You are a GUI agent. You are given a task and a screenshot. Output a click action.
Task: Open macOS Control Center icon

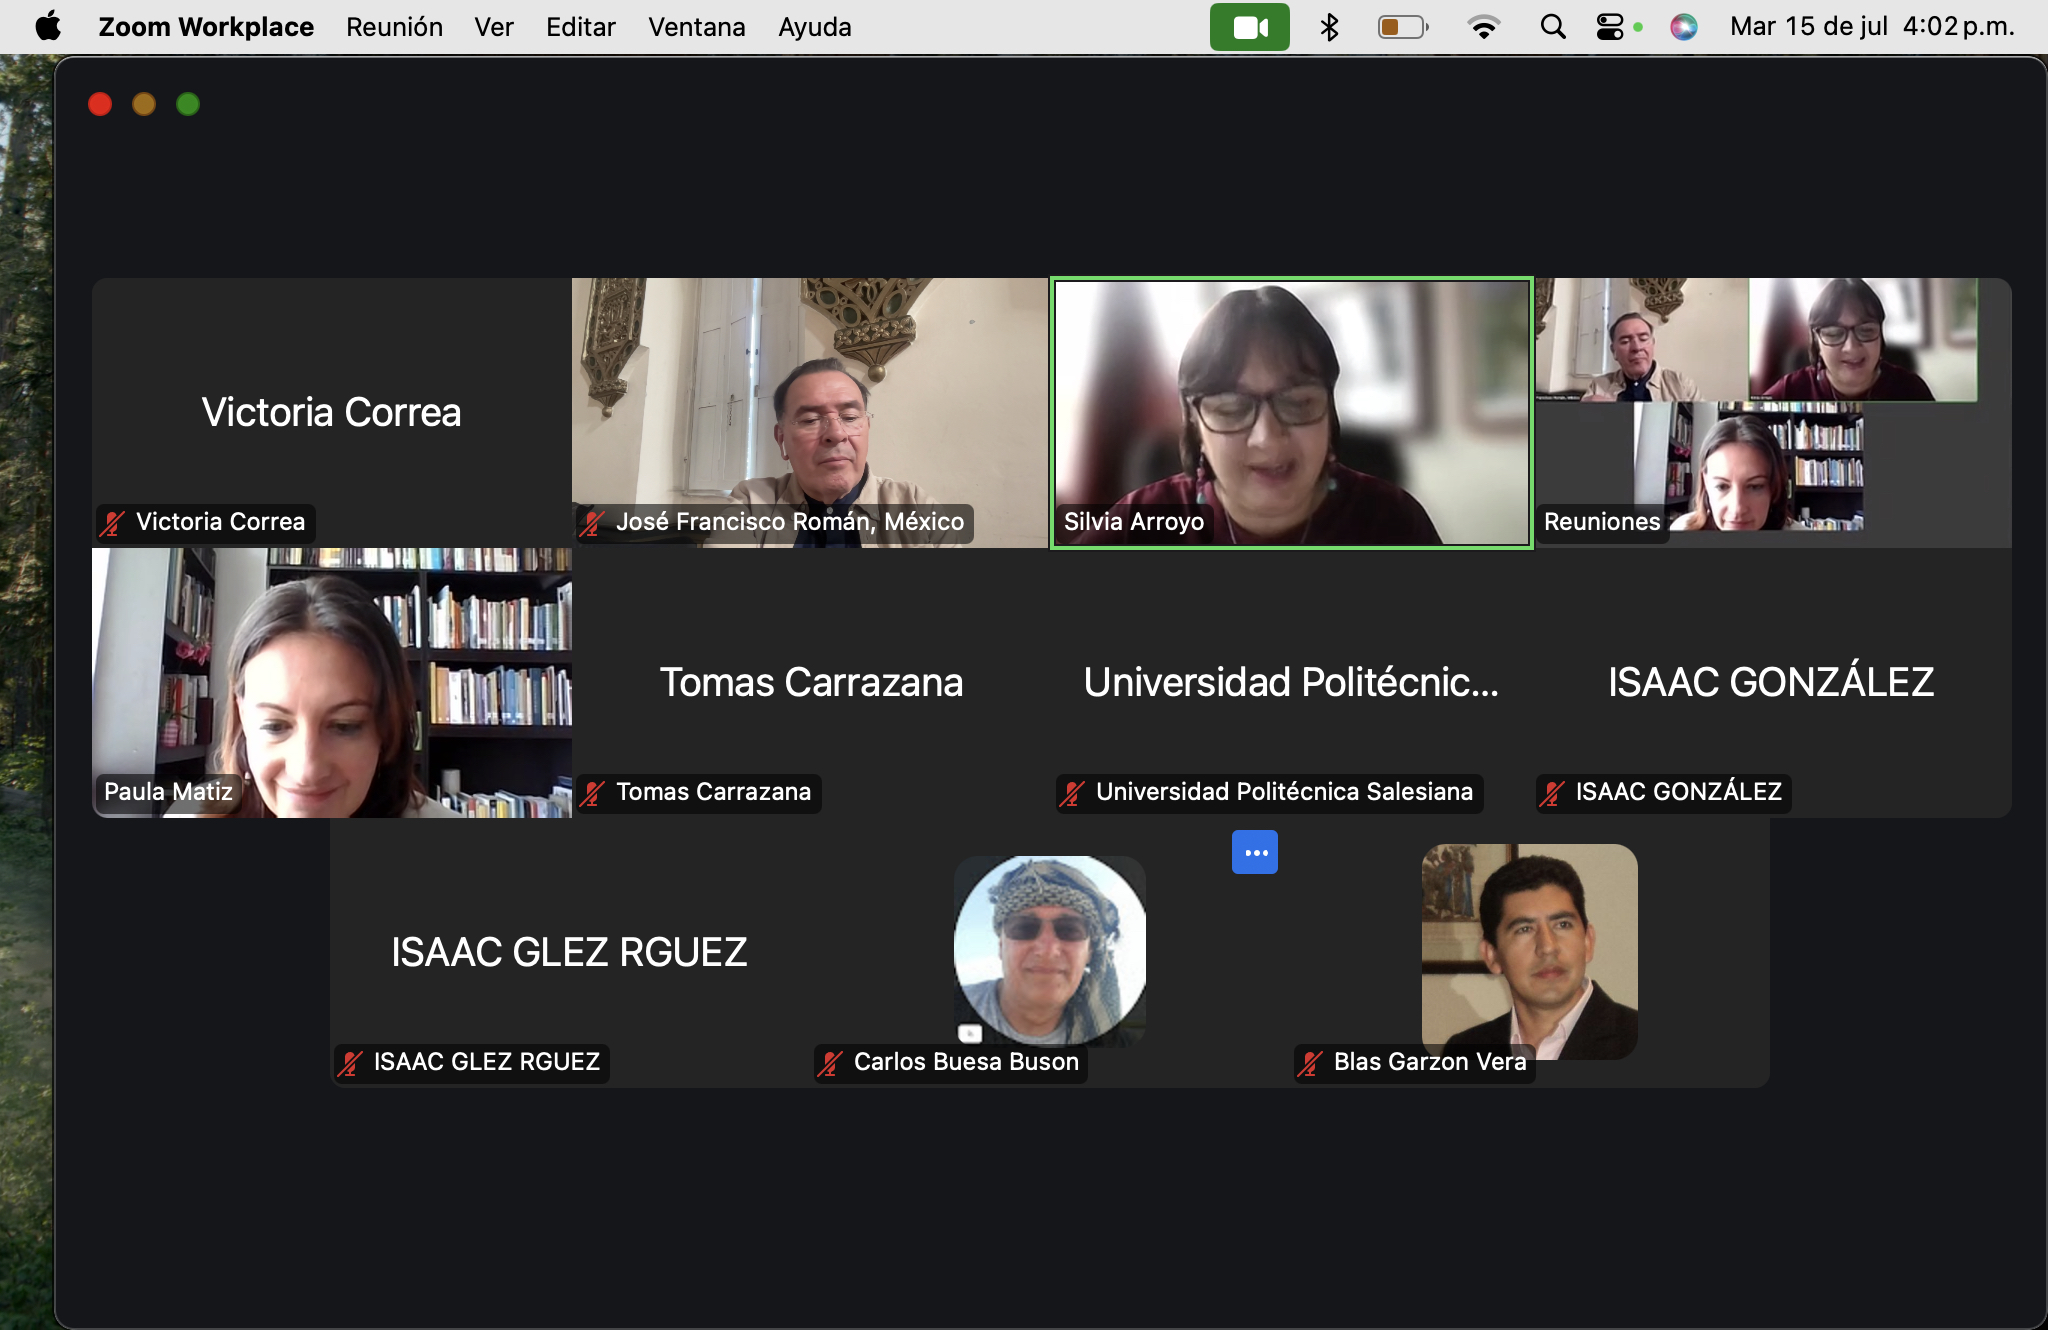(x=1610, y=27)
